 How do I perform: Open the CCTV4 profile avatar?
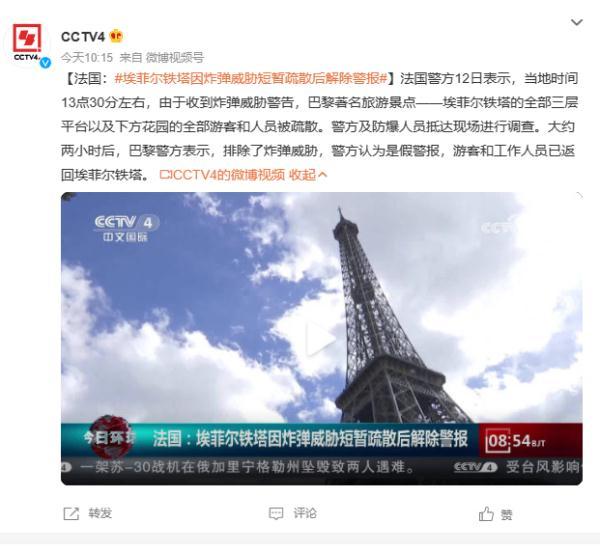point(27,43)
